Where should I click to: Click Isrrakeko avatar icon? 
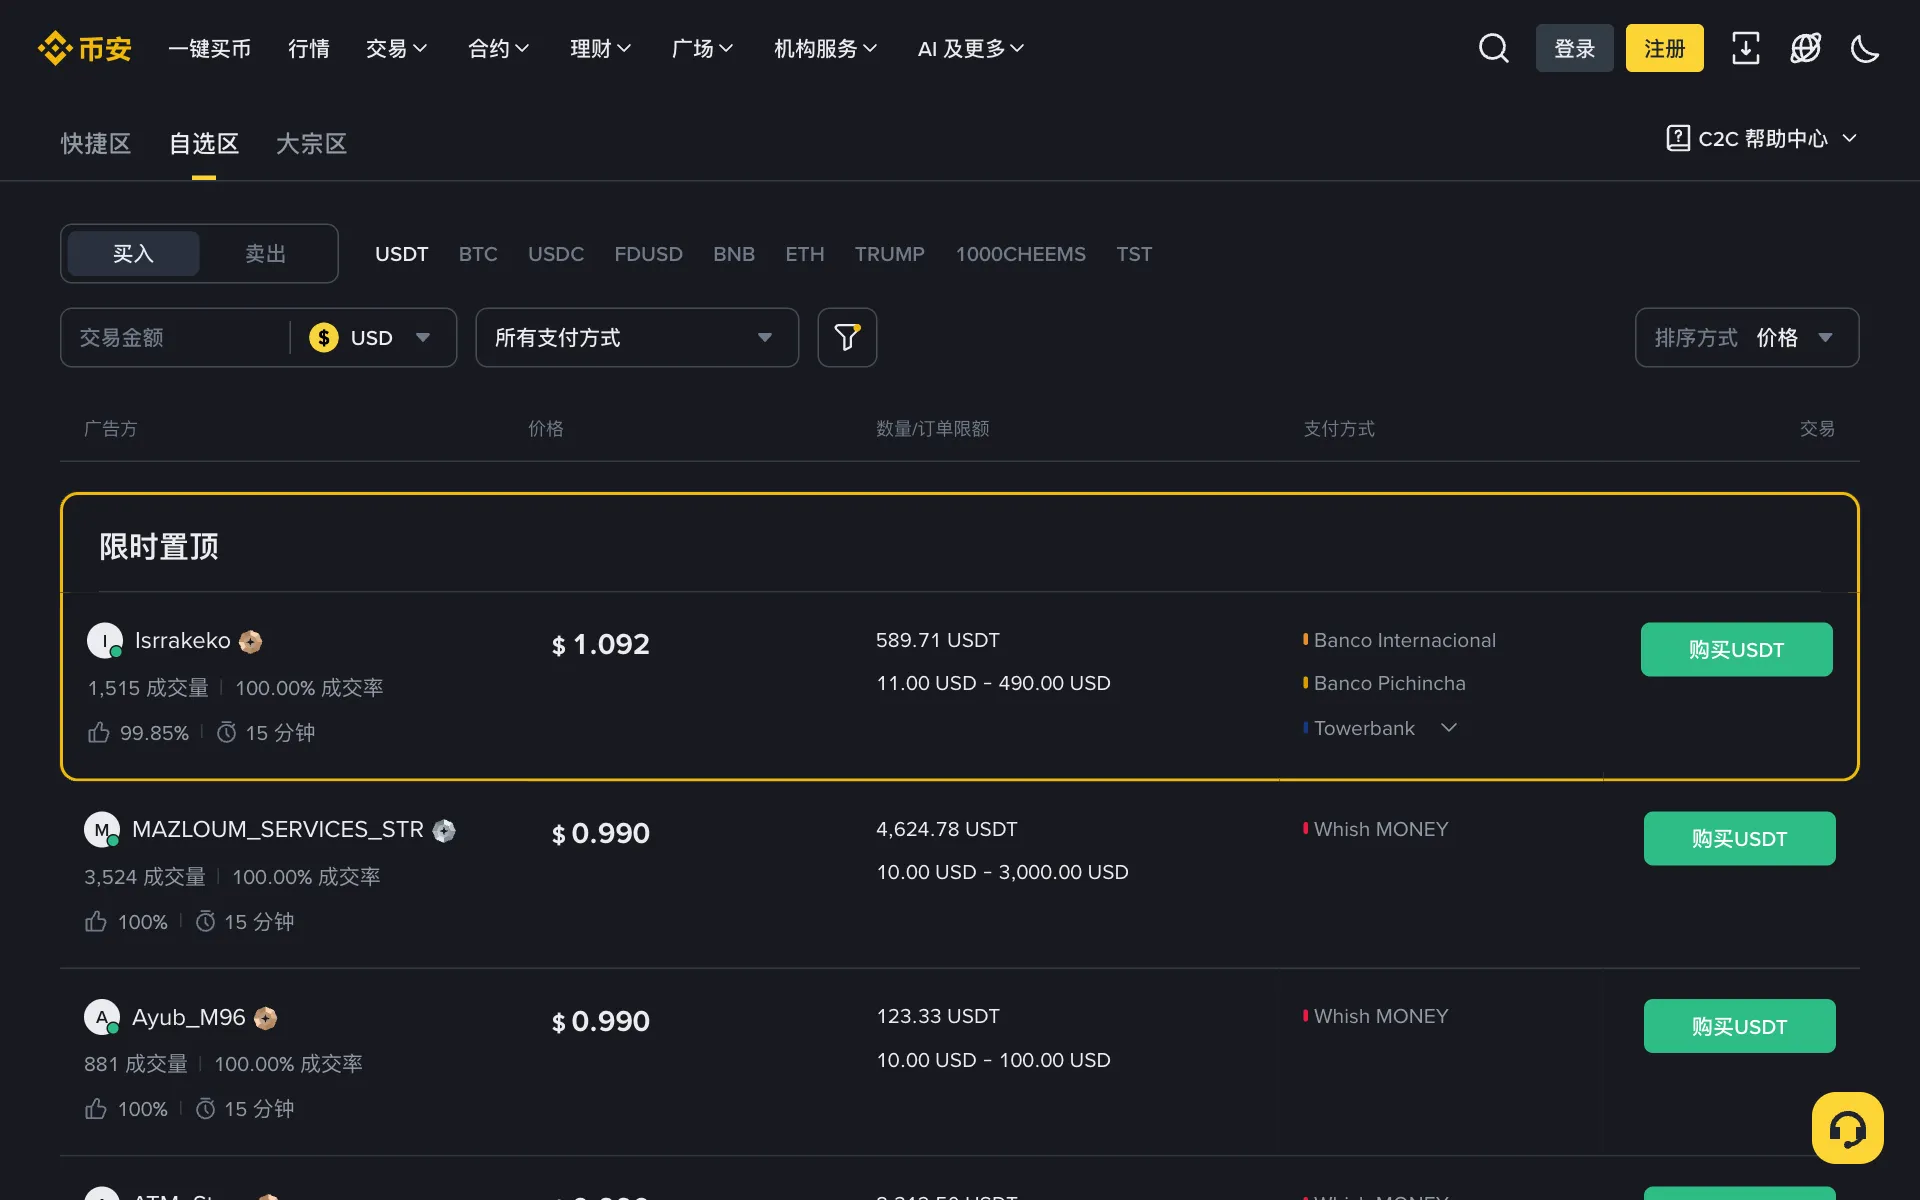(104, 640)
